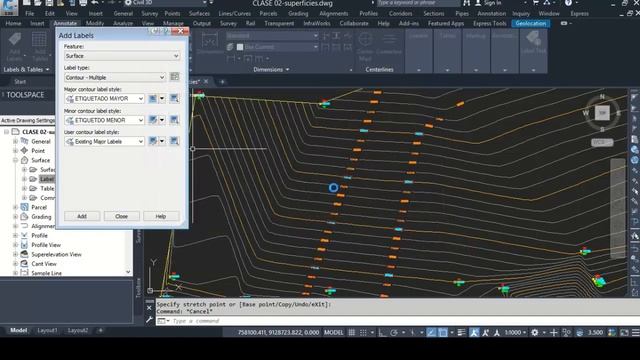Open the Geolocation ribbon tab
The width and height of the screenshot is (640, 360).
(531, 23)
